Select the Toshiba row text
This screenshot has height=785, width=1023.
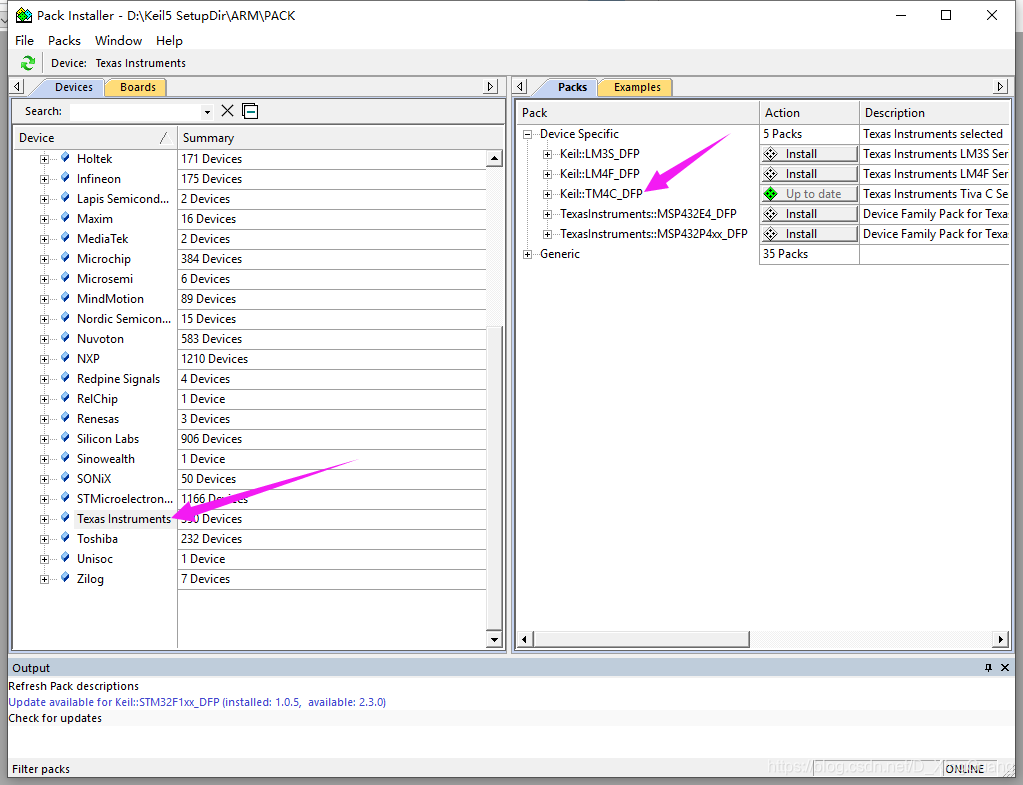coord(97,539)
